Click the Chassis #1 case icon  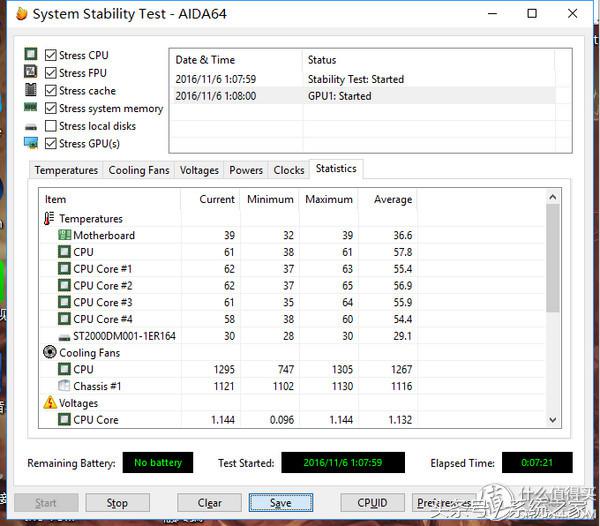[64, 386]
